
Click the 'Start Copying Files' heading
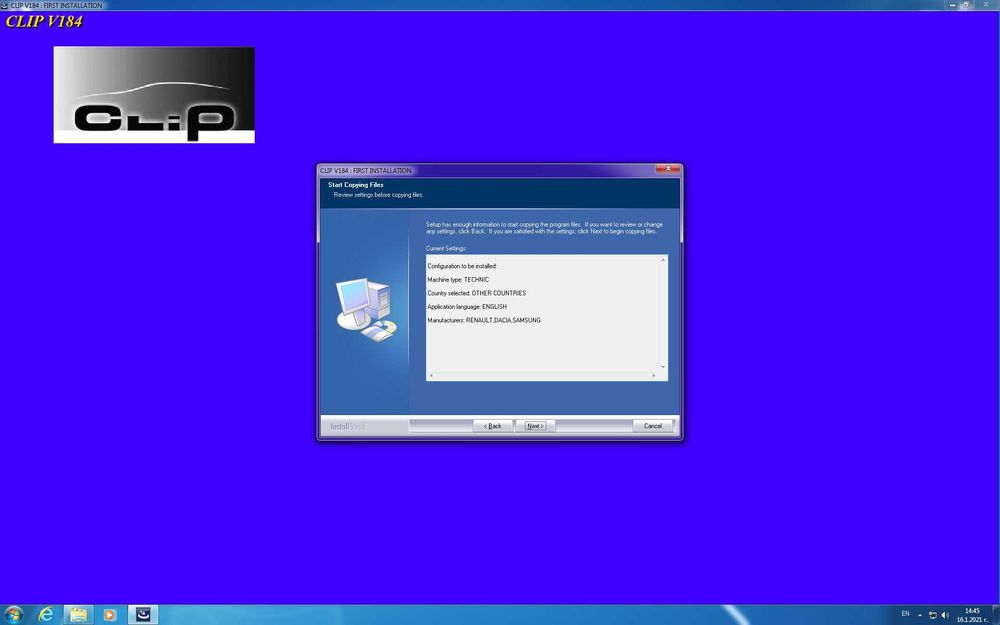356,185
